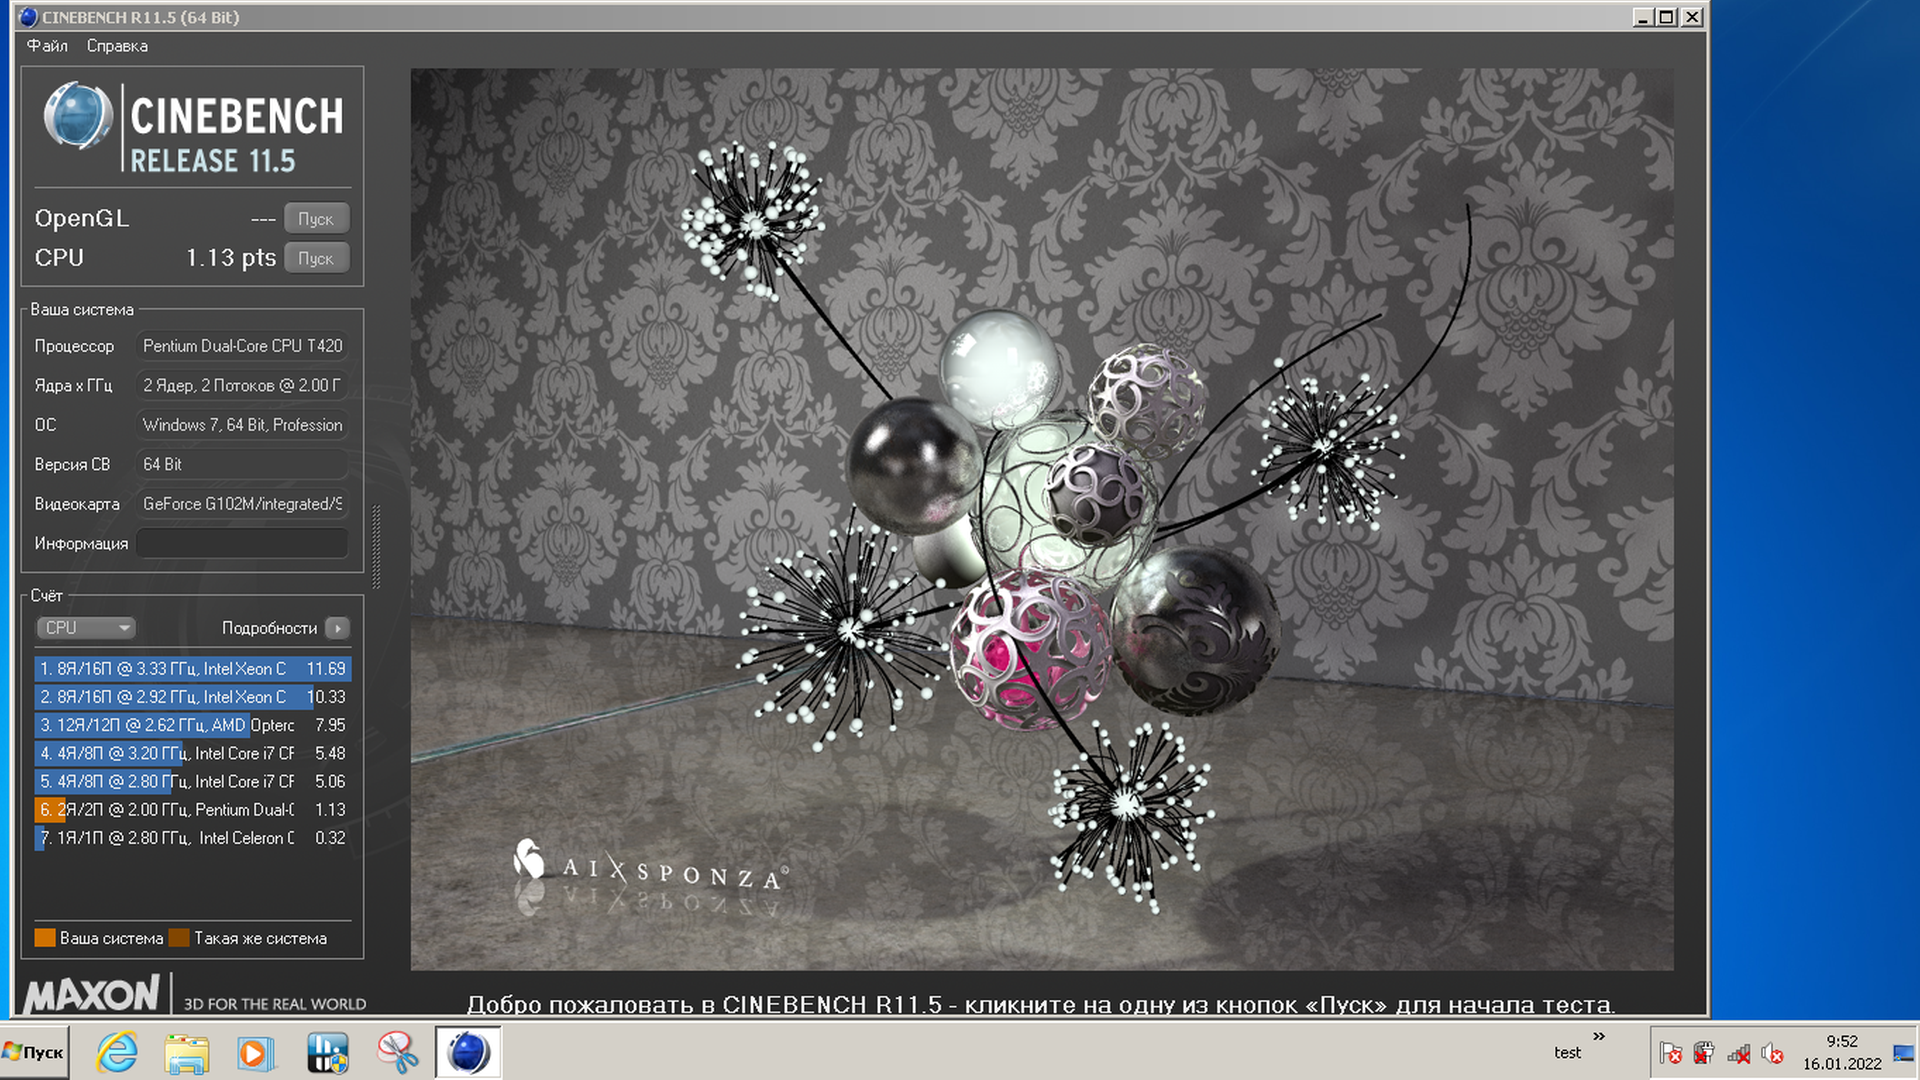This screenshot has height=1080, width=1920.
Task: Maximize the Cinebench window
Action: [x=1667, y=17]
